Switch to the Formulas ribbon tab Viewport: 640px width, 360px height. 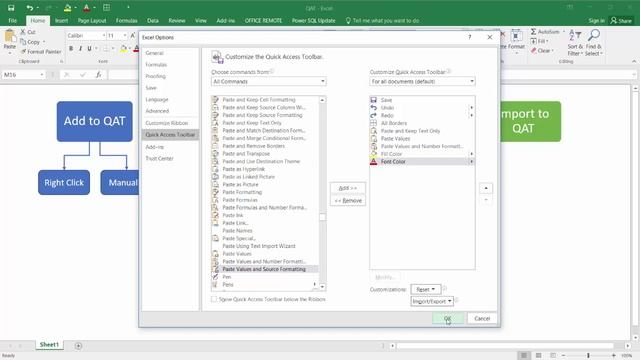click(127, 20)
